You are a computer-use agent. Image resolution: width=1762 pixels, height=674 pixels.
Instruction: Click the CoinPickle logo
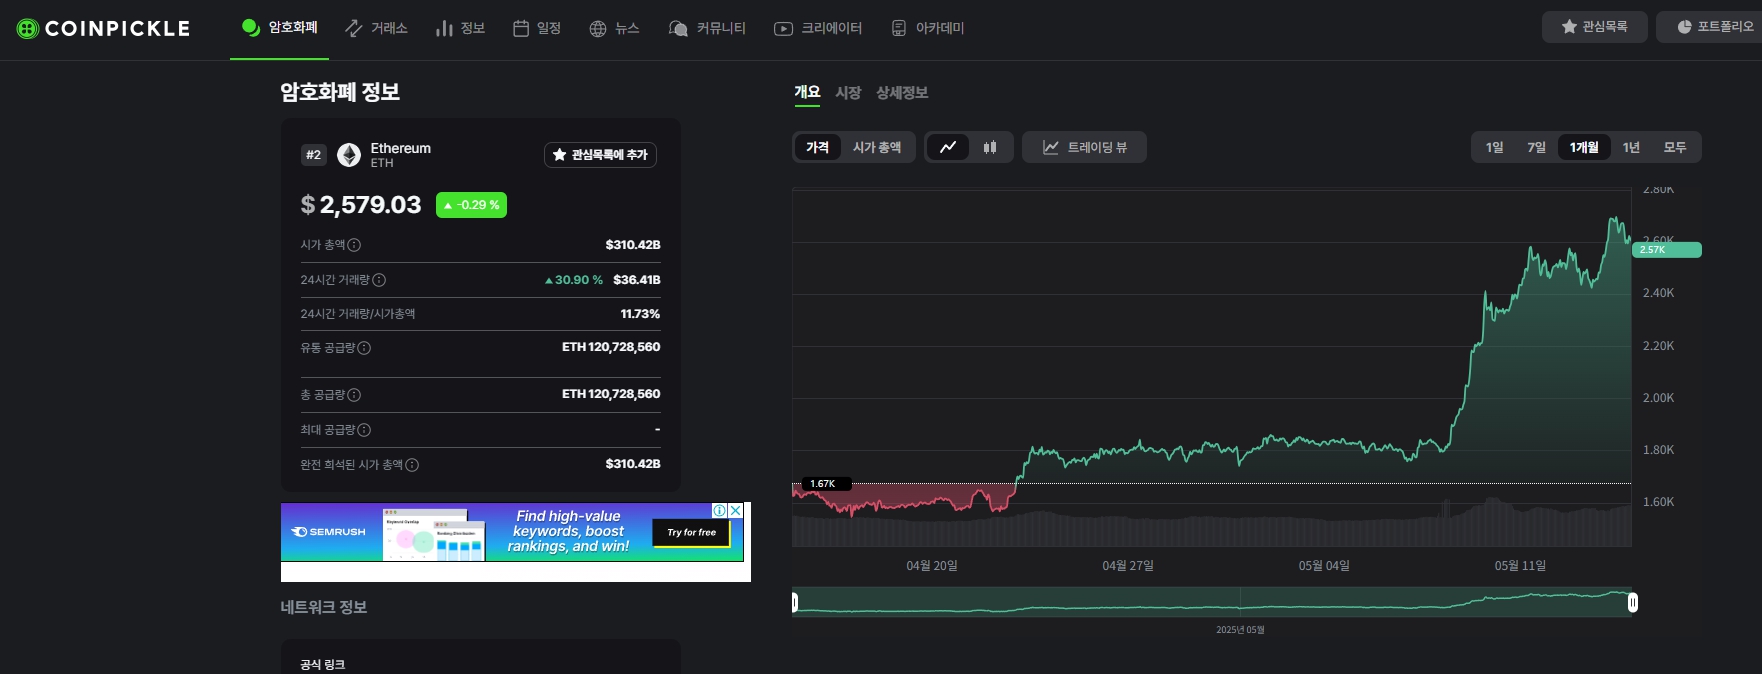tap(103, 29)
